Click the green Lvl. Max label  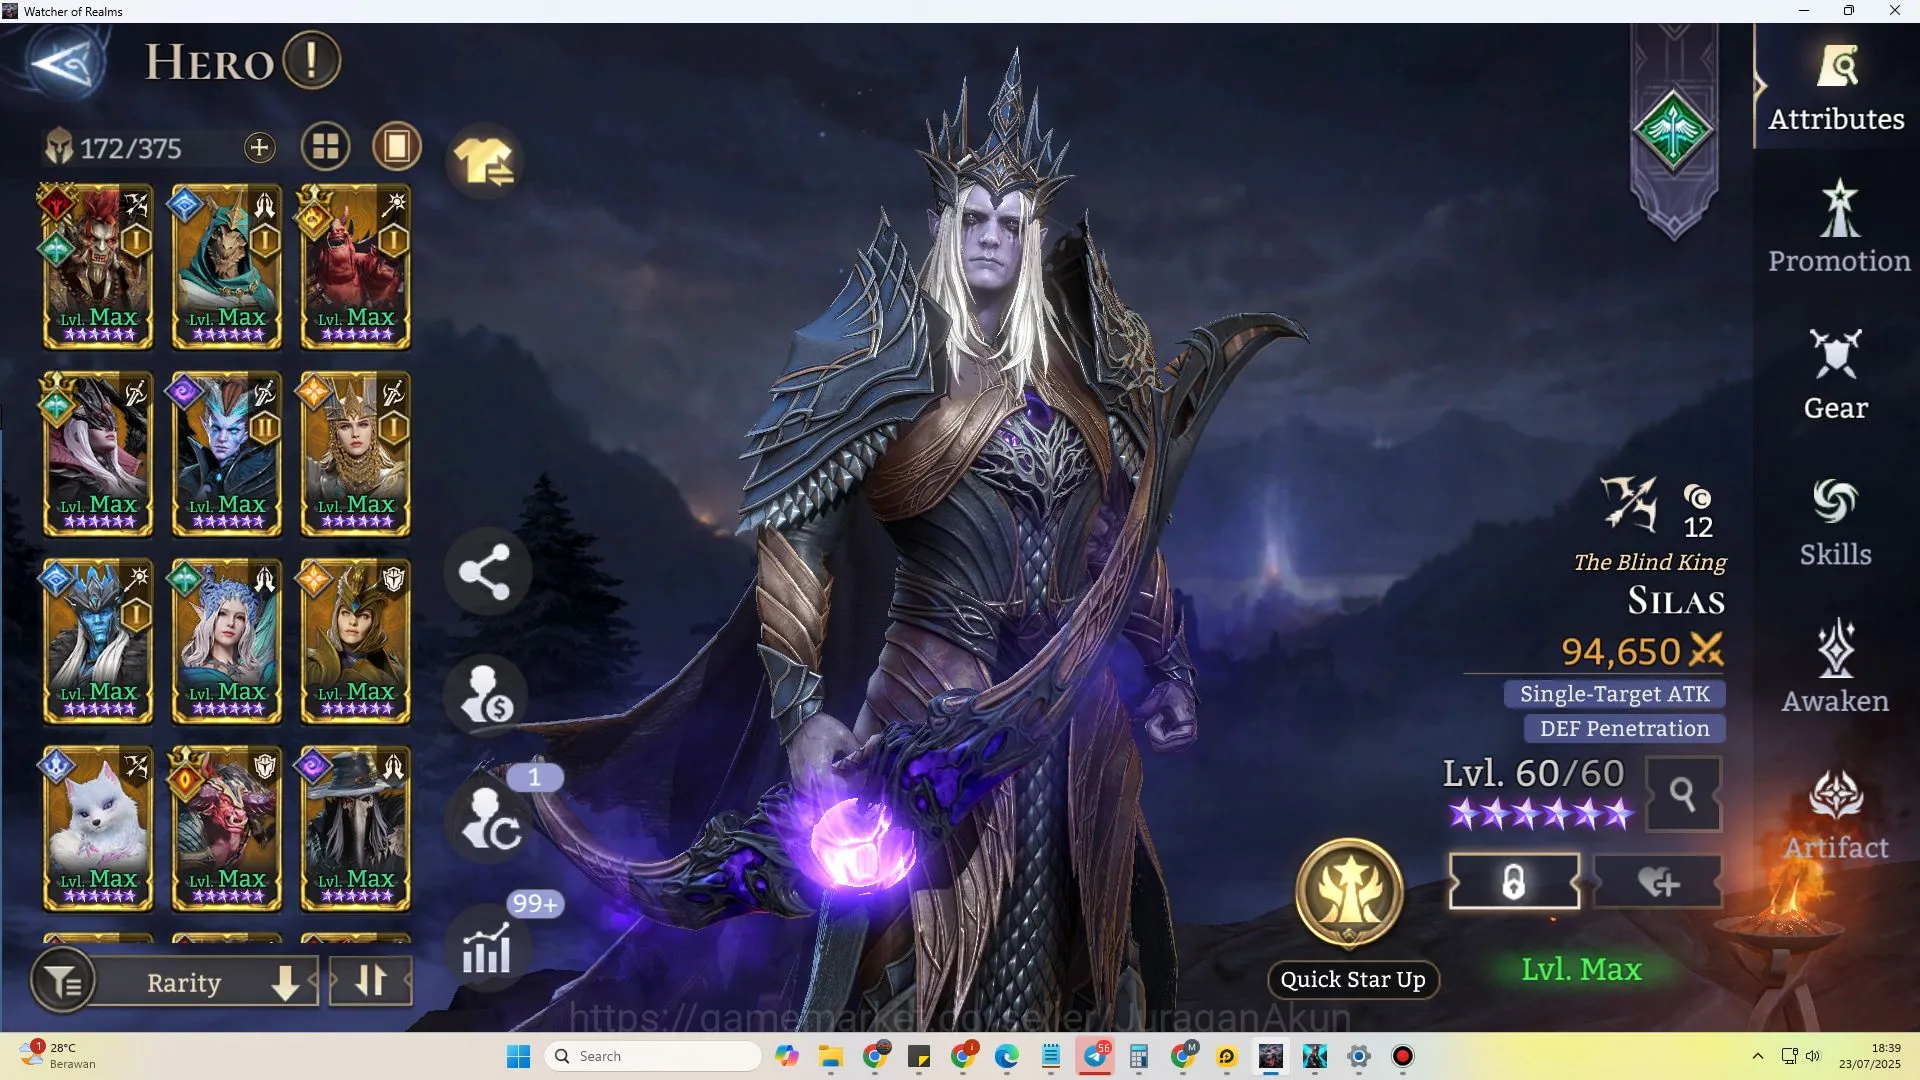1581,969
